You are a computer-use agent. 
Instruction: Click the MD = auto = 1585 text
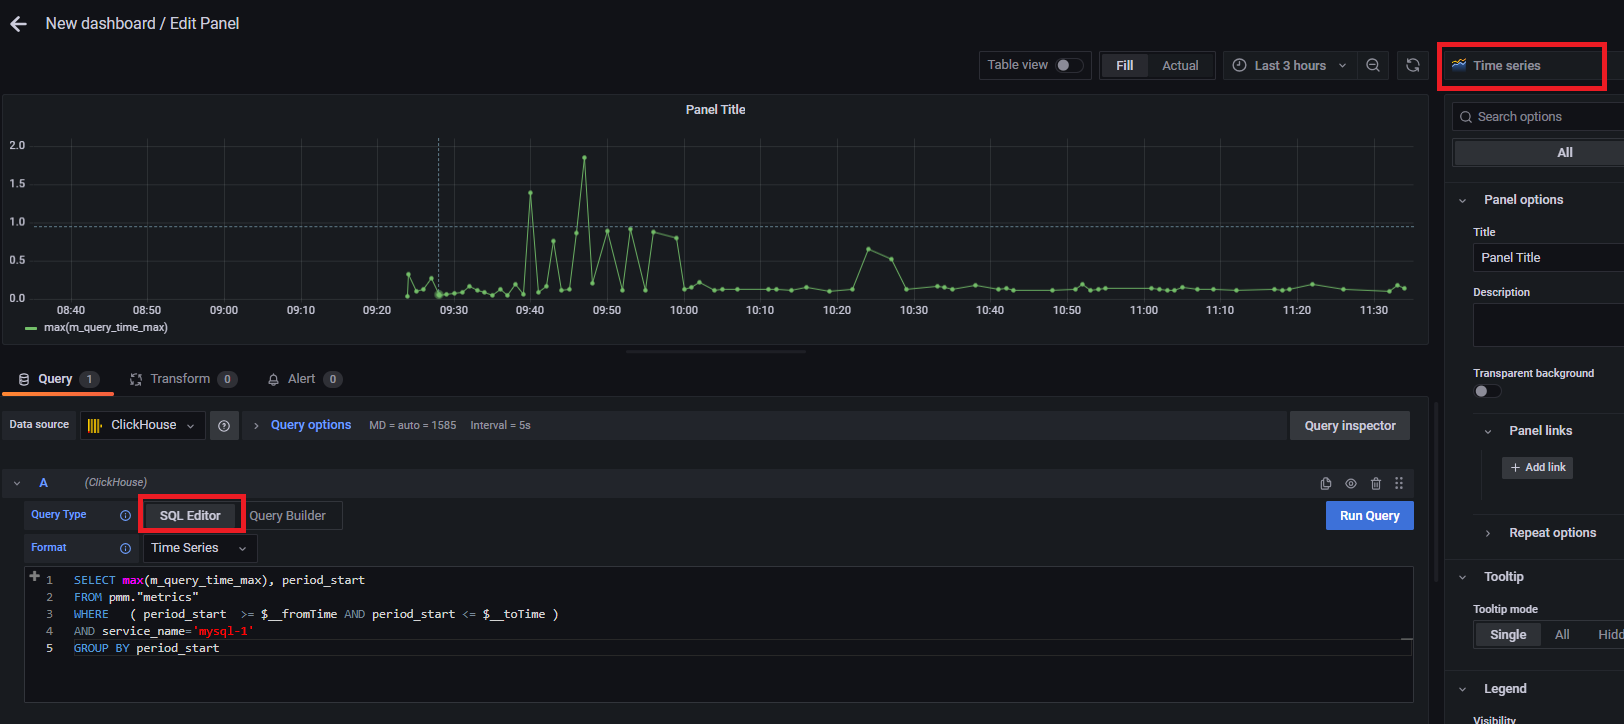(412, 425)
